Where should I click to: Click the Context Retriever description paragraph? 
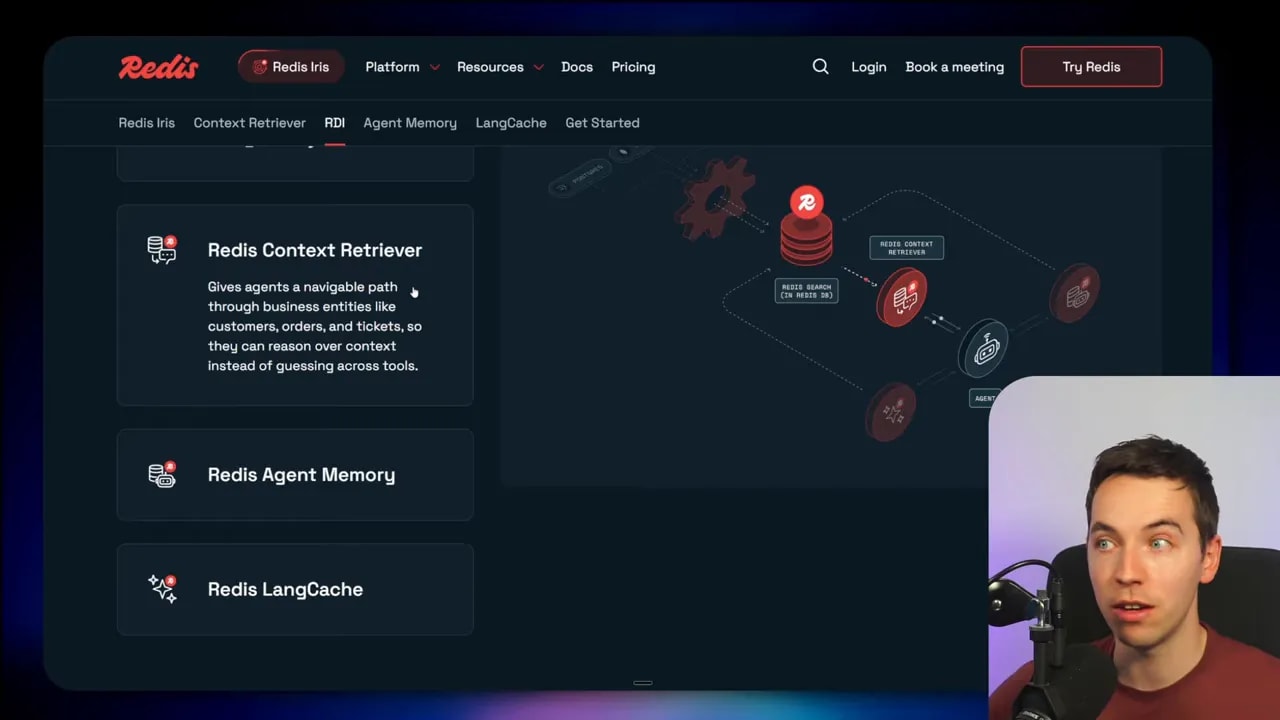click(x=315, y=326)
